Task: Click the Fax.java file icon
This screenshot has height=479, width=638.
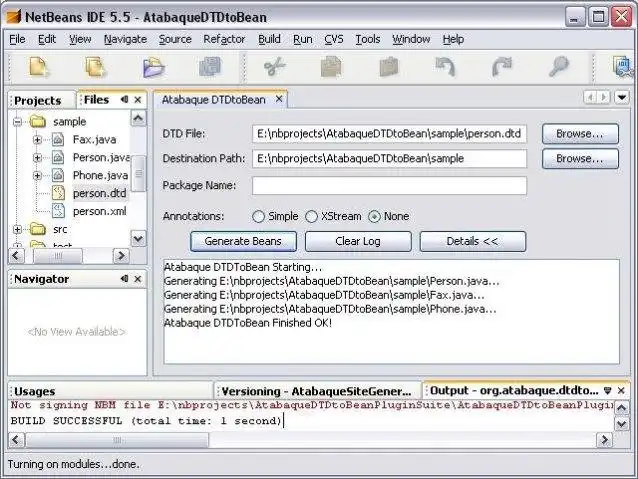Action: click(58, 140)
